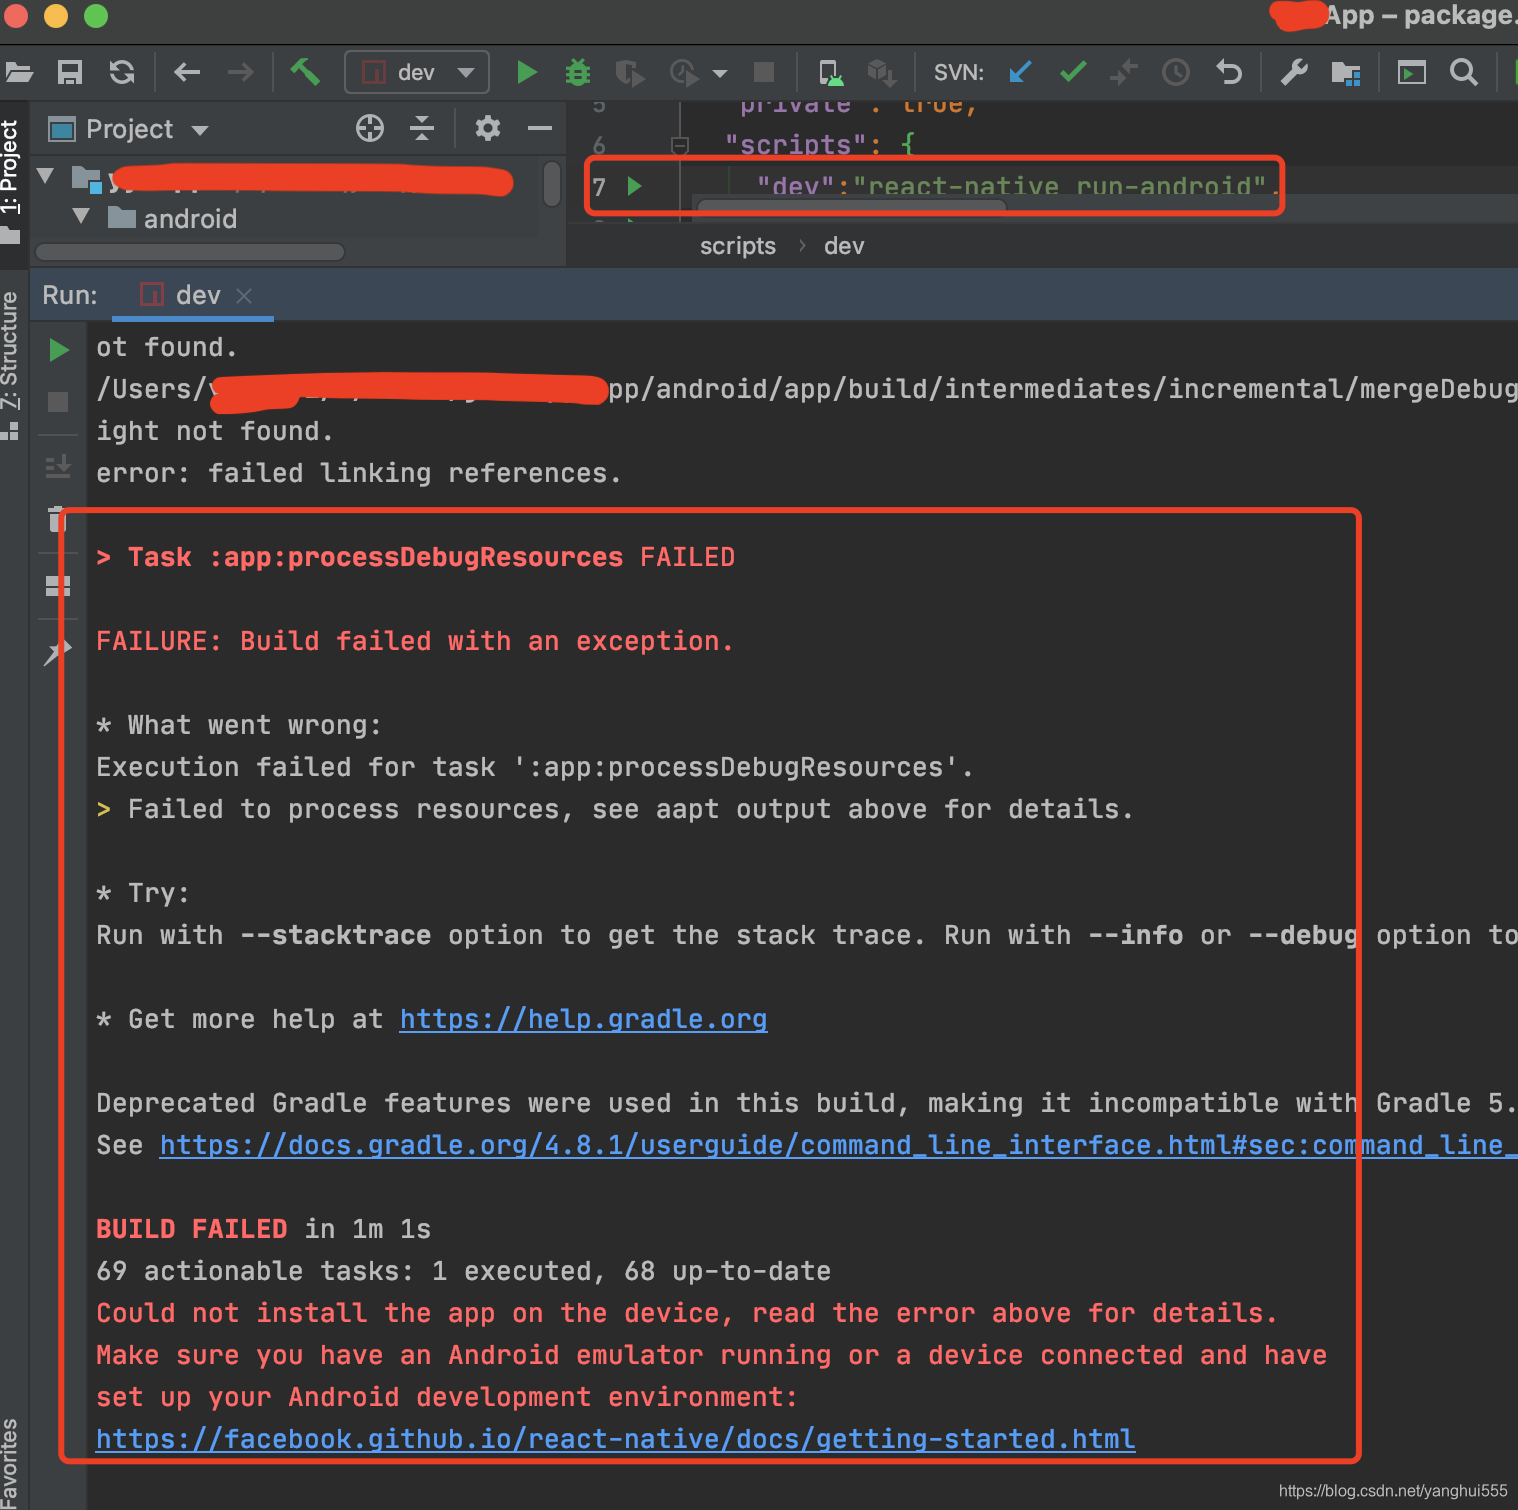Toggle the scripts fold marker in gutter
The image size is (1518, 1510).
680,145
